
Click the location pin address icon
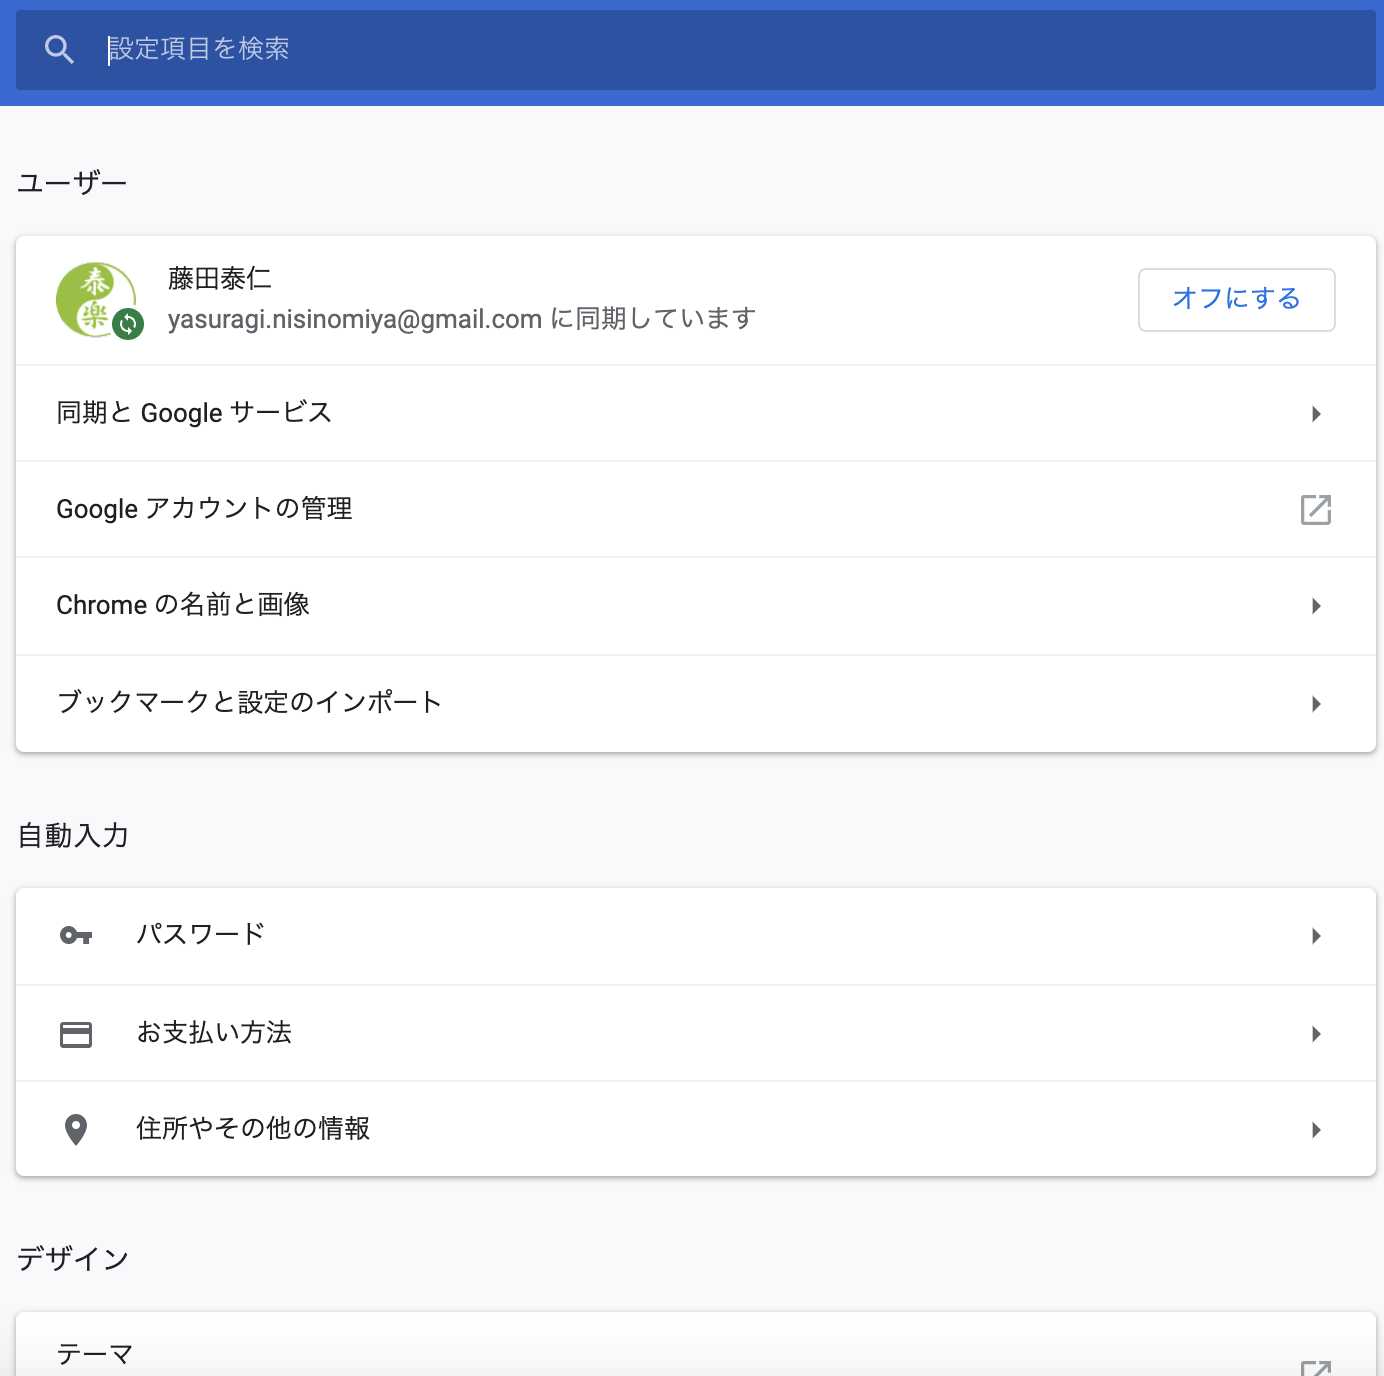[76, 1130]
